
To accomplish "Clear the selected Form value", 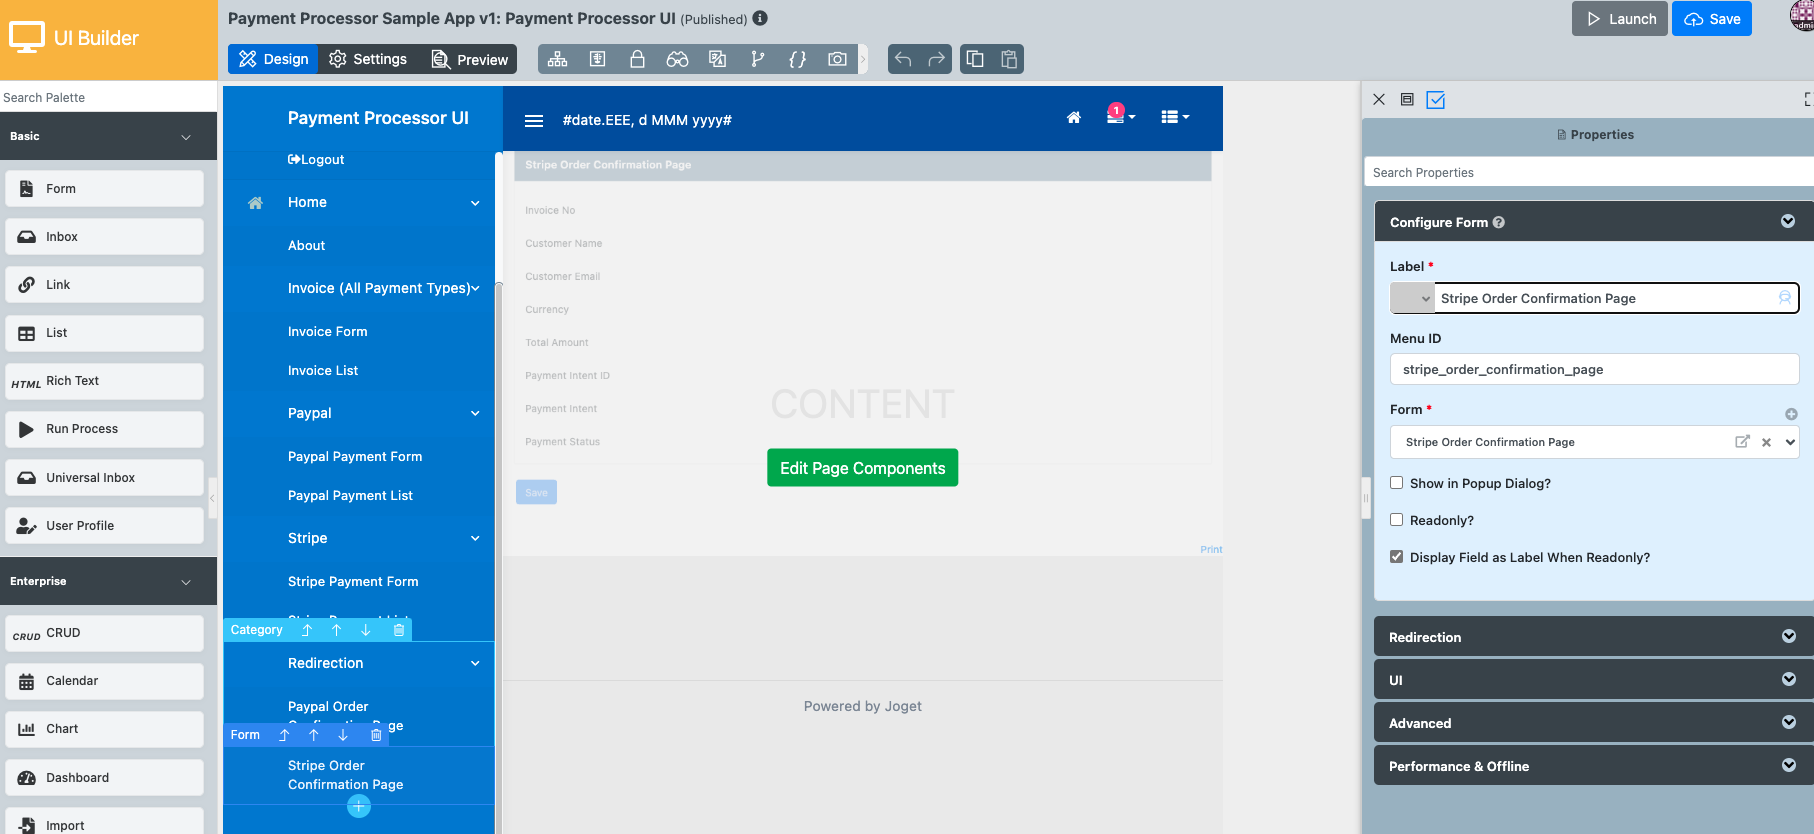I will 1766,442.
